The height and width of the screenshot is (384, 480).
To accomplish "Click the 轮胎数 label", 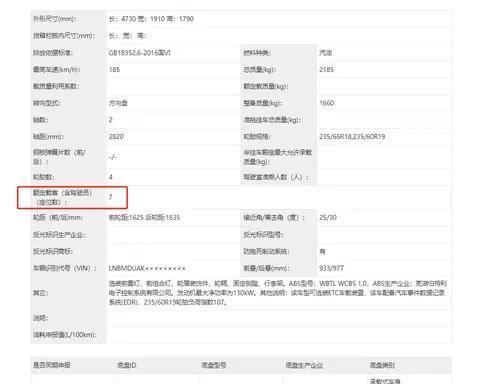I will click(x=44, y=177).
